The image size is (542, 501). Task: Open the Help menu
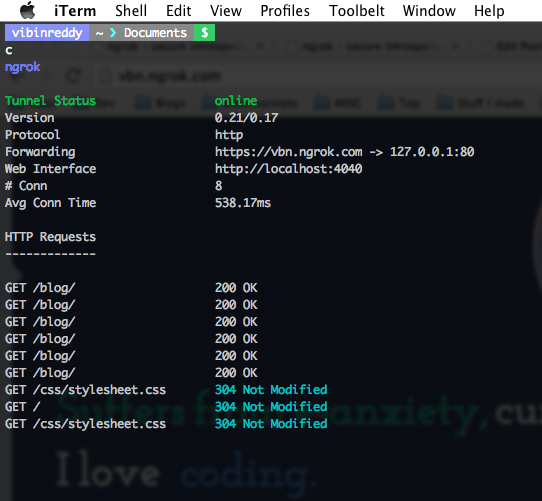pyautogui.click(x=489, y=11)
